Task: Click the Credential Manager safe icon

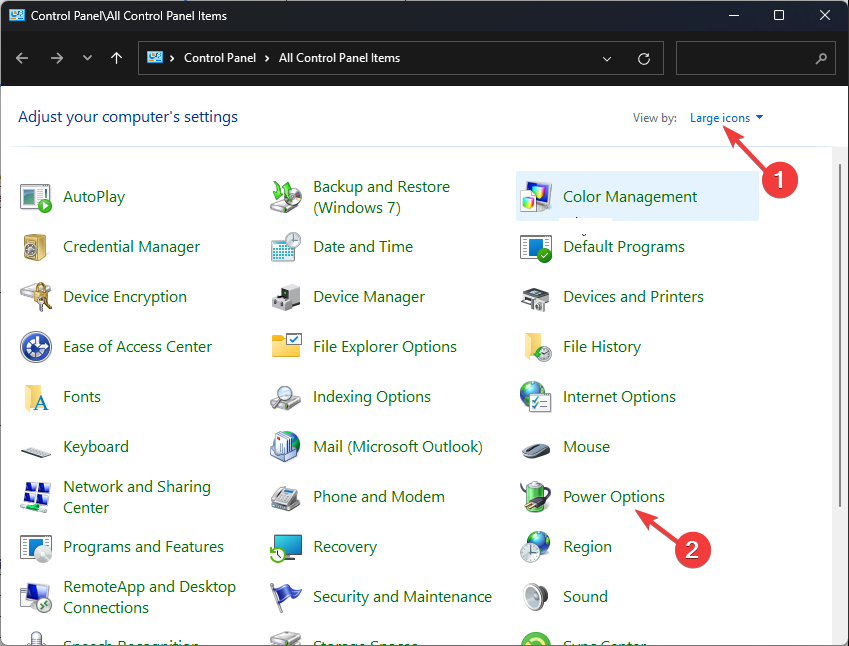Action: [36, 247]
